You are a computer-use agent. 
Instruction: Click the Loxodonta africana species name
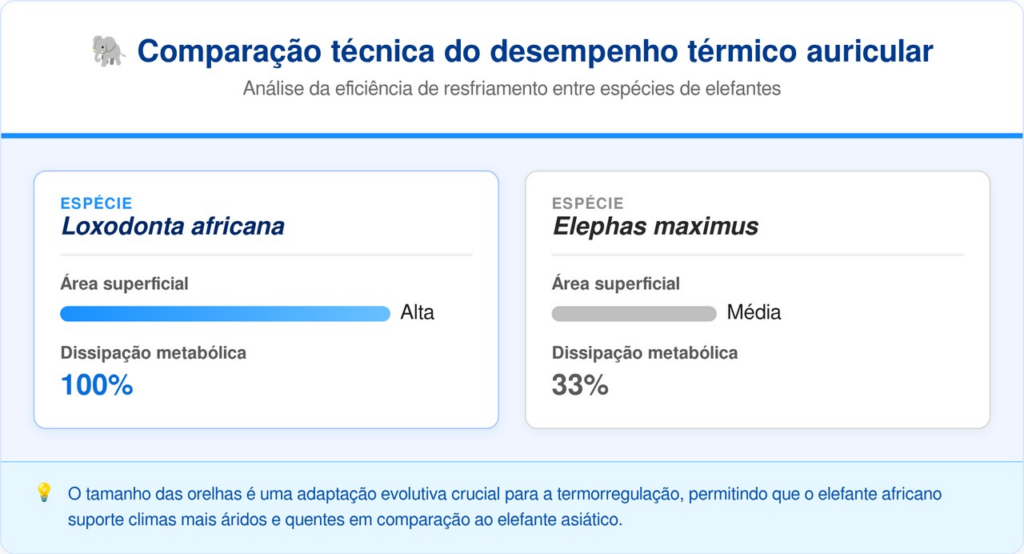click(173, 226)
